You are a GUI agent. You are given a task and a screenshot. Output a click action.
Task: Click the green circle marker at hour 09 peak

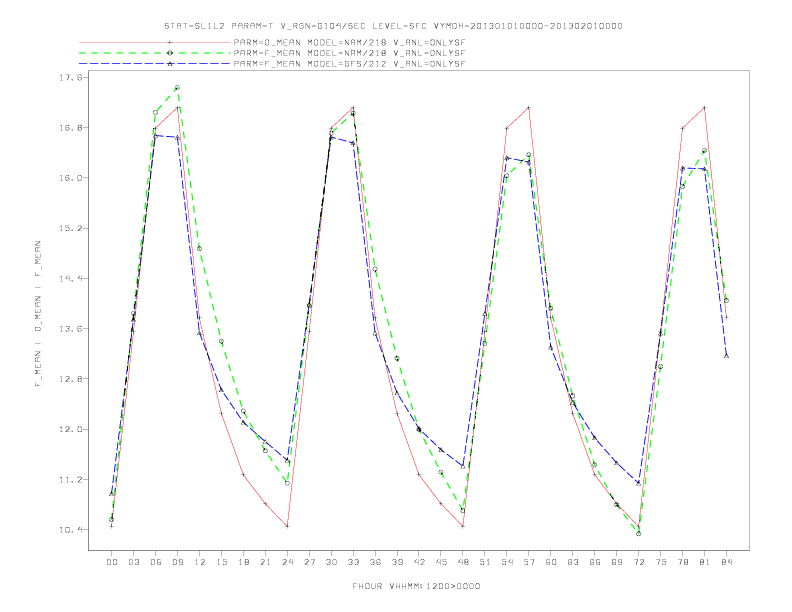[177, 87]
